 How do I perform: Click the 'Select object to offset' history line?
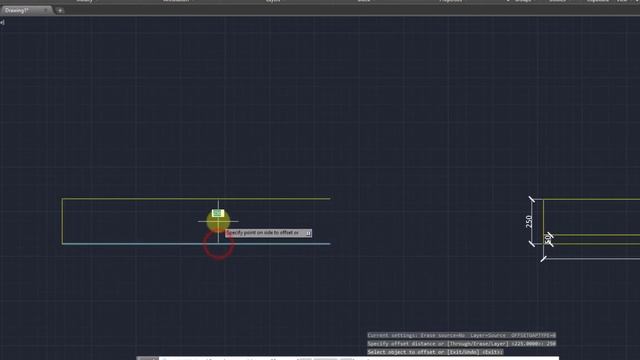[x=435, y=352]
